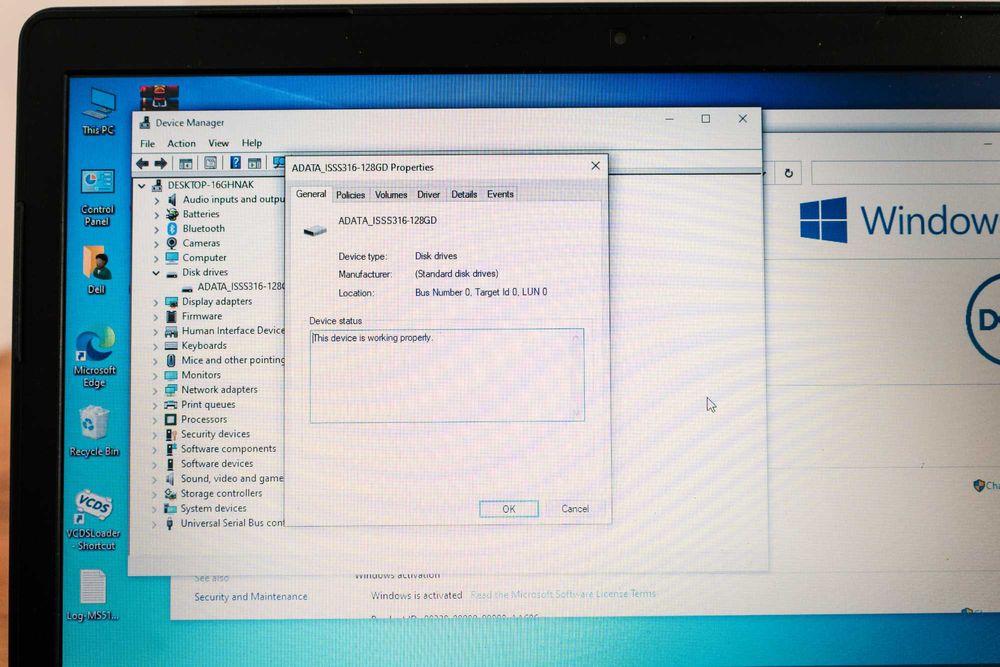The width and height of the screenshot is (1000, 667).
Task: Click the refresh button in the System window
Action: coord(789,173)
